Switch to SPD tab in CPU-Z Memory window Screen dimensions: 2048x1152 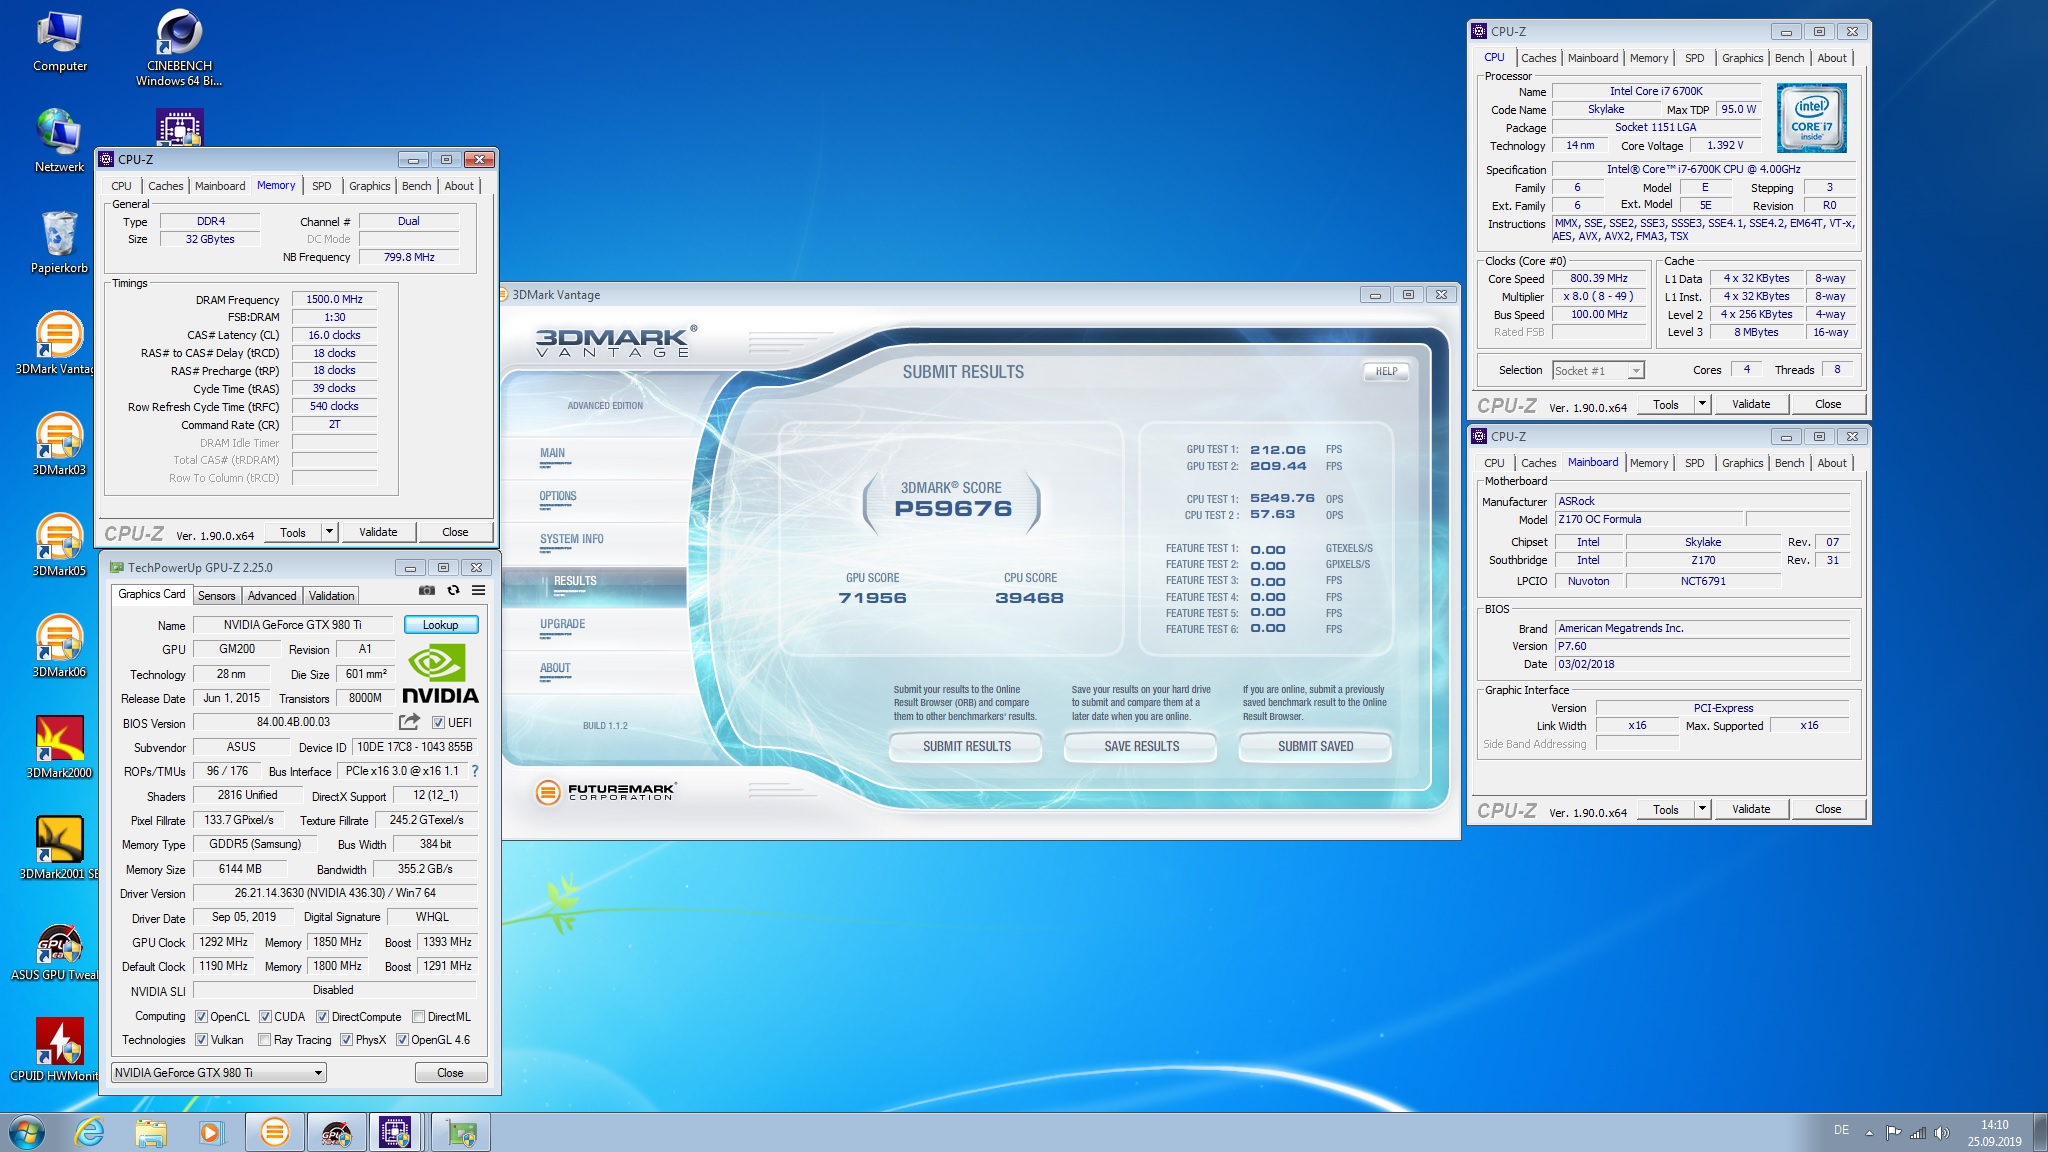(321, 186)
